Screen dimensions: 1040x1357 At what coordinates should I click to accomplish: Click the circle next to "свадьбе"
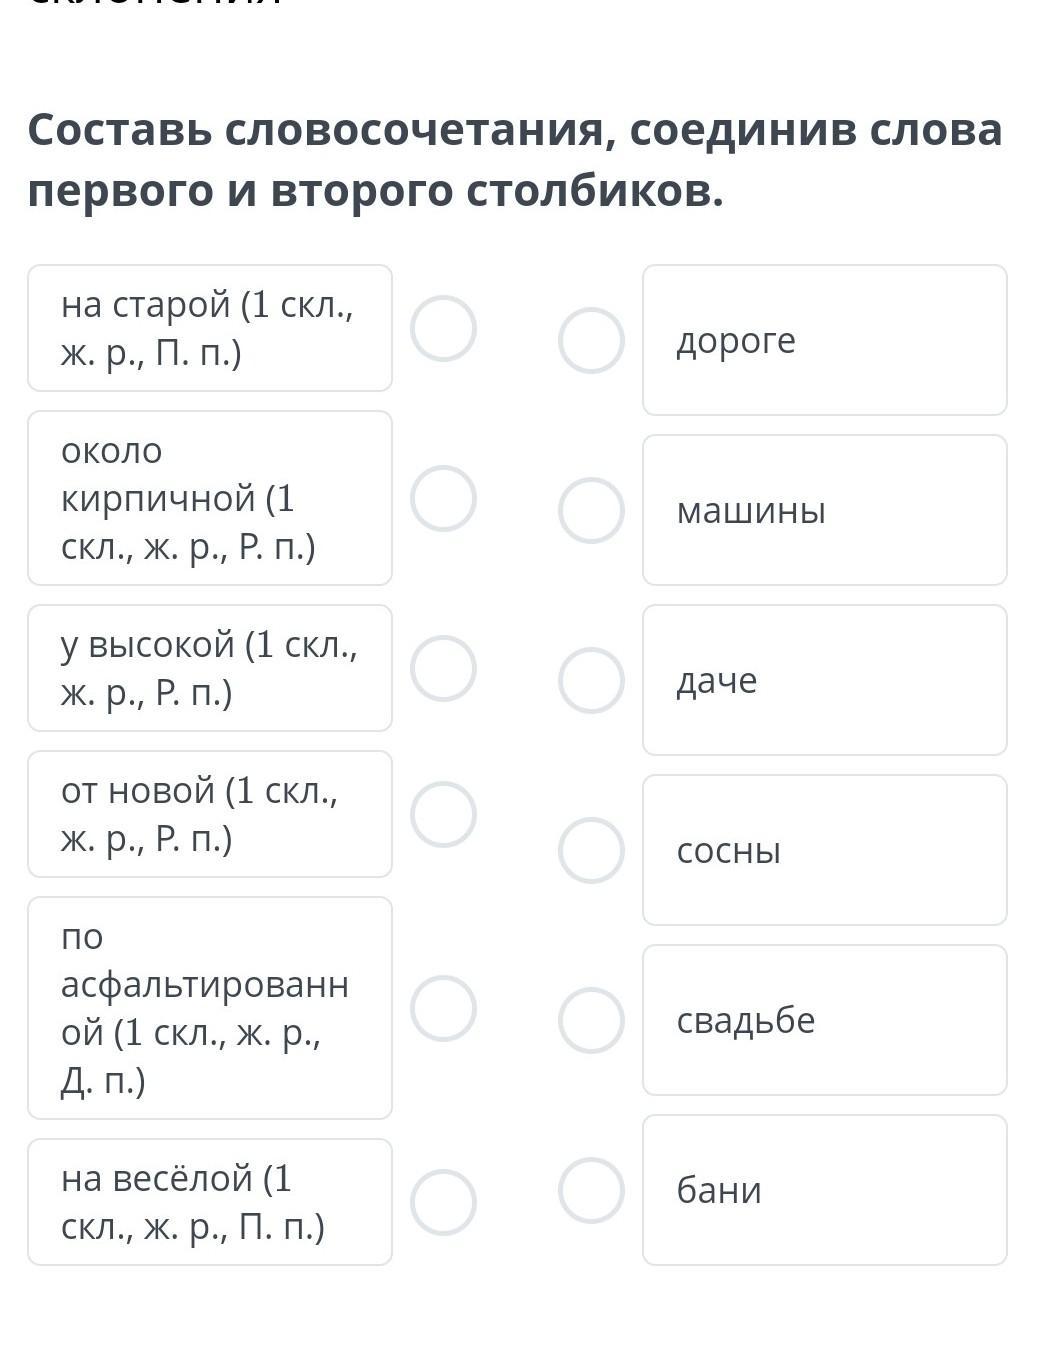pyautogui.click(x=591, y=1020)
